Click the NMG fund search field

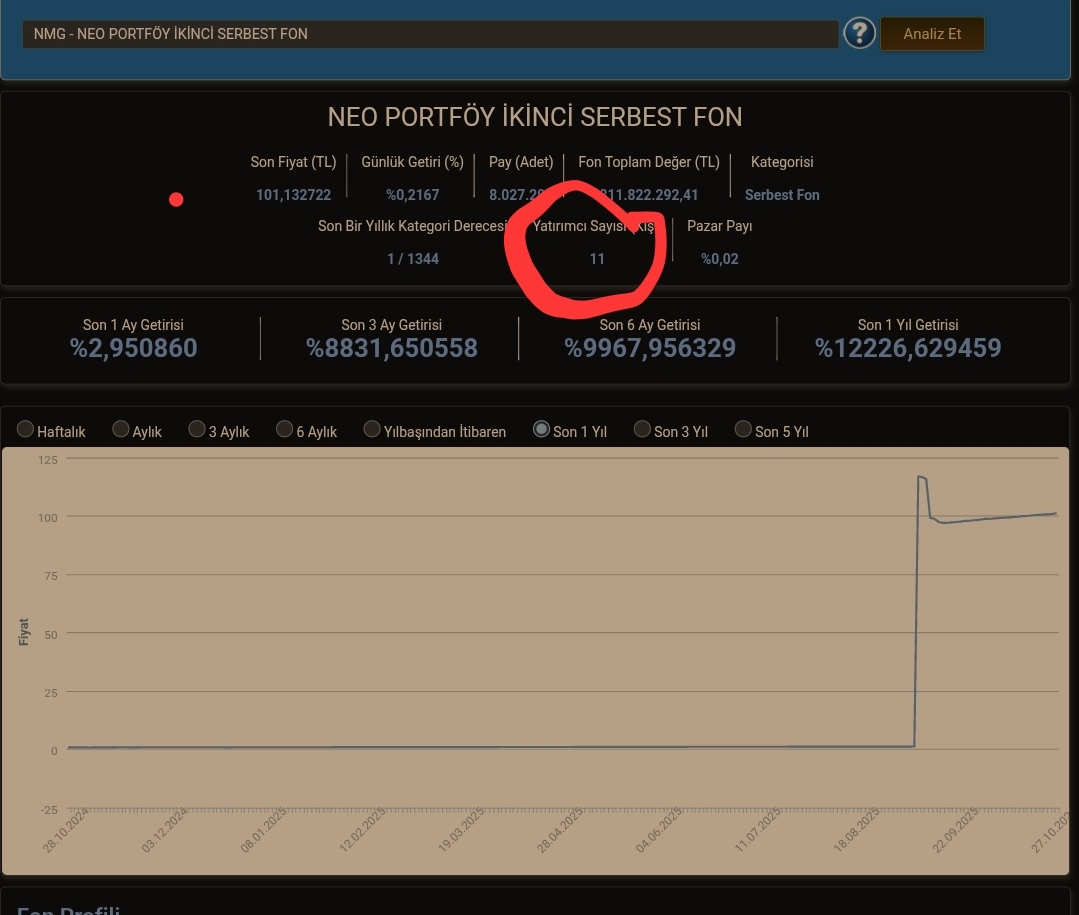[x=430, y=34]
